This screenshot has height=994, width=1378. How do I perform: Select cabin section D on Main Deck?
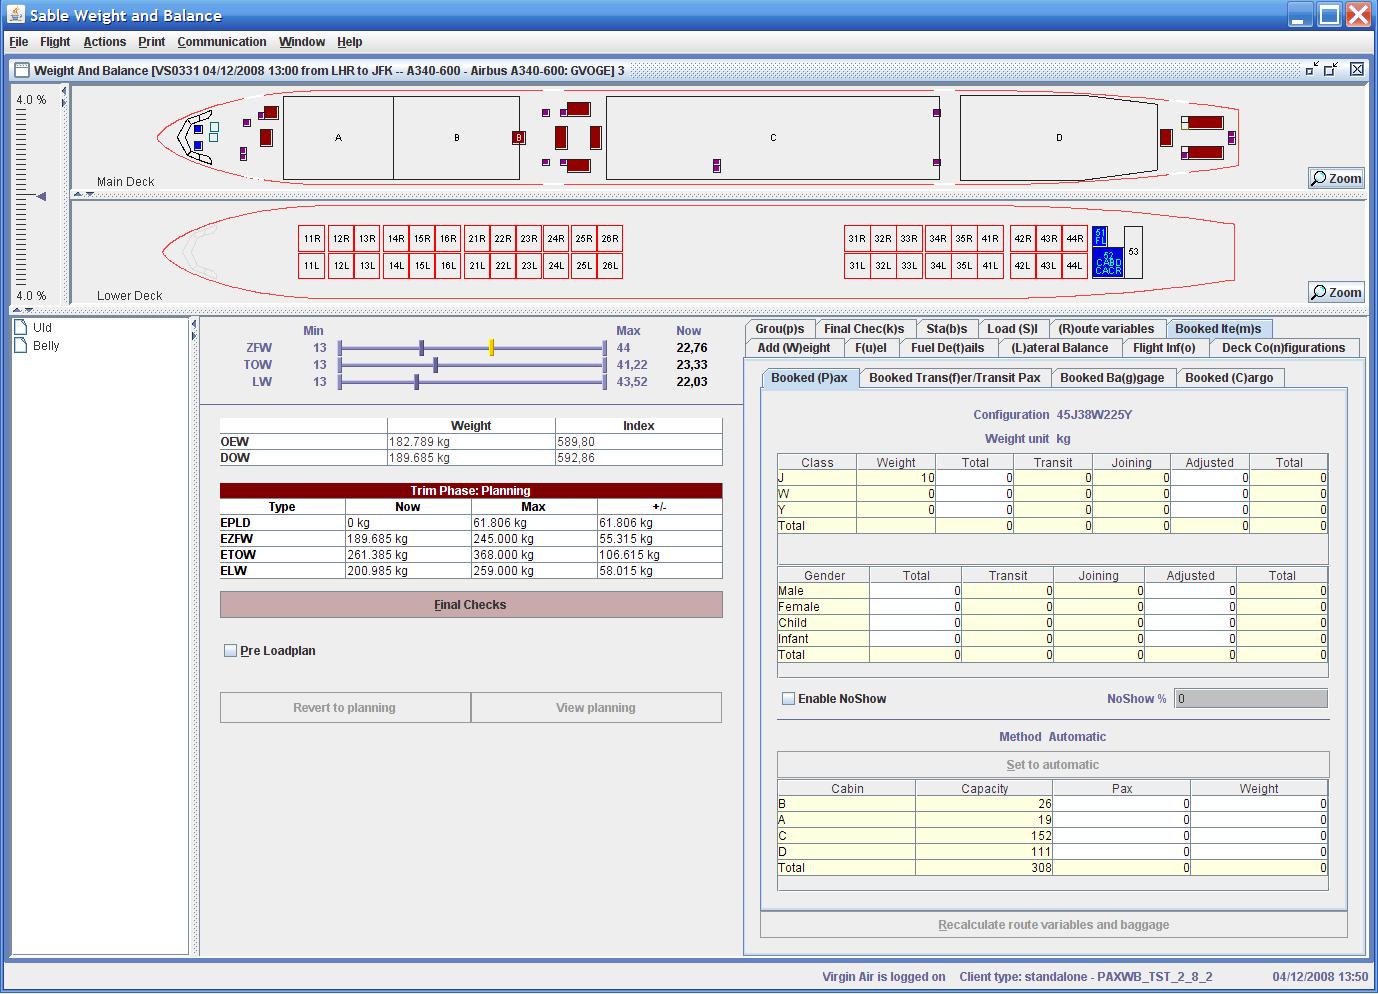[1059, 138]
